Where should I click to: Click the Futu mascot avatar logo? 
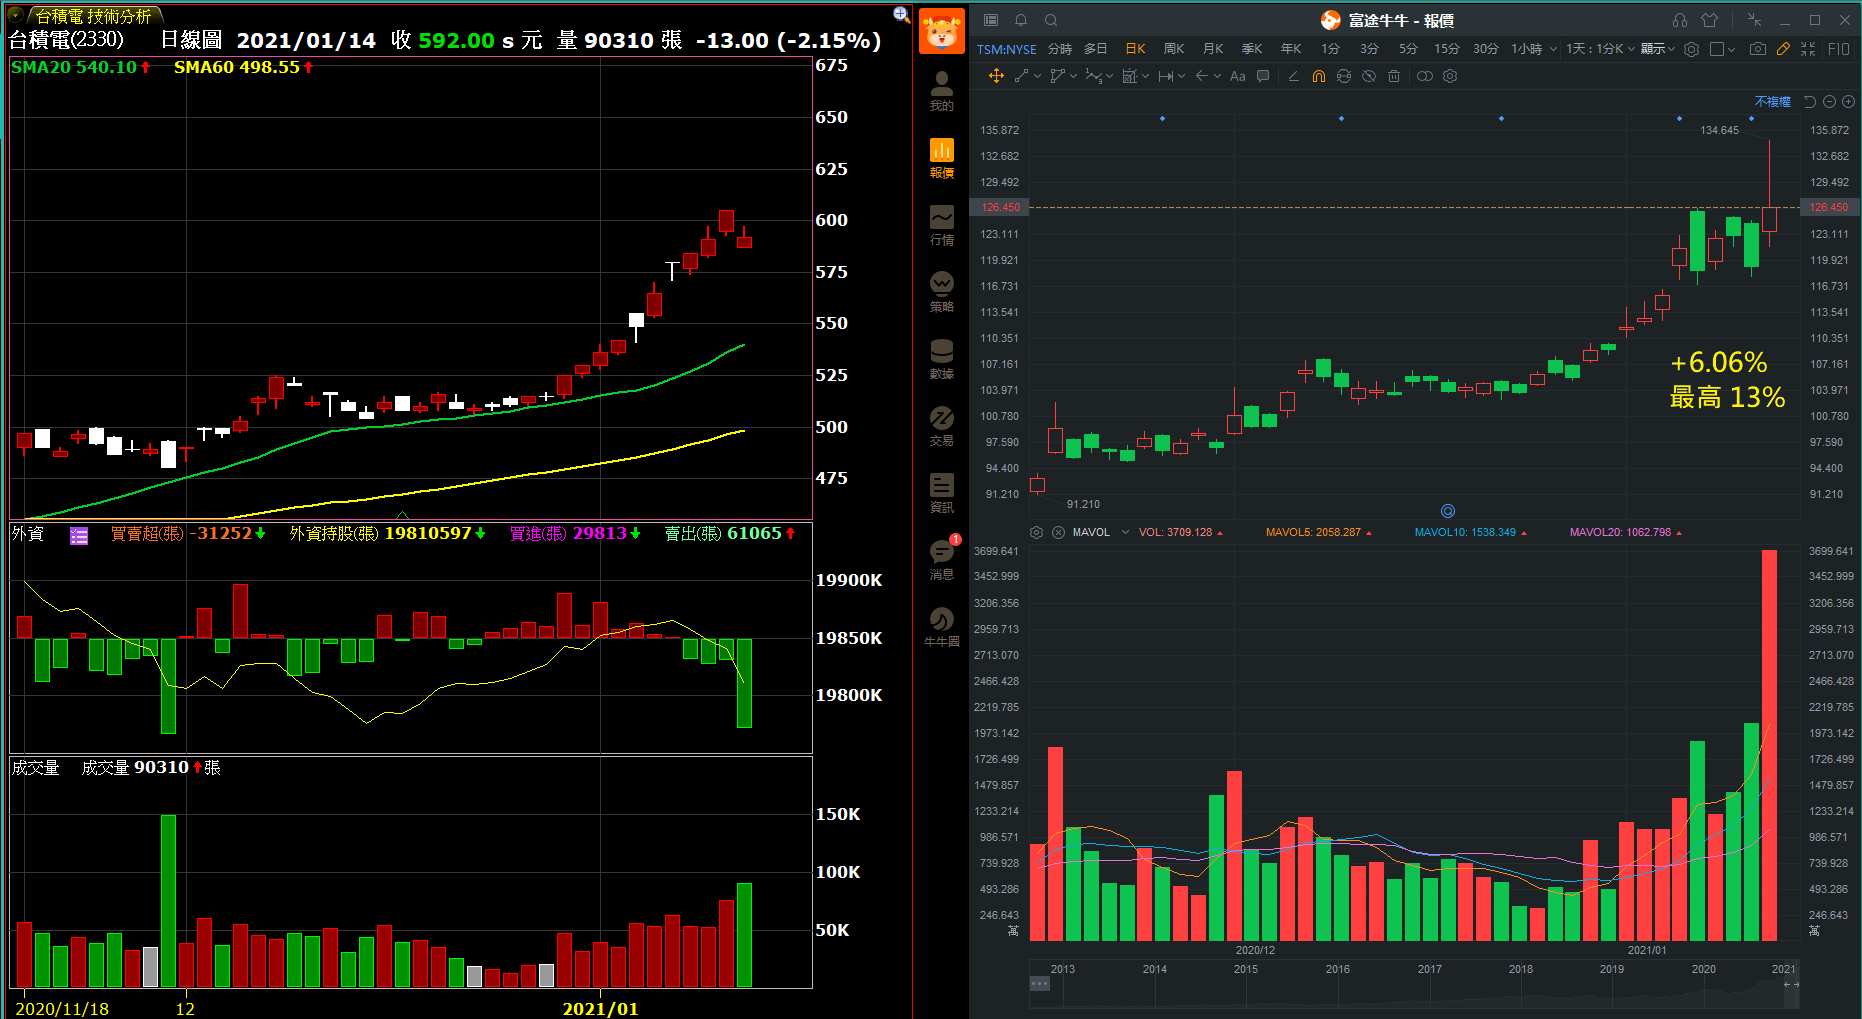pos(941,31)
